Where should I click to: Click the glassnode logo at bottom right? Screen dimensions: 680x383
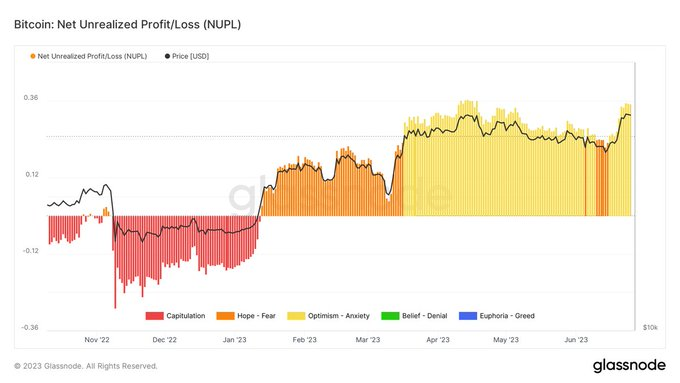[x=629, y=366]
